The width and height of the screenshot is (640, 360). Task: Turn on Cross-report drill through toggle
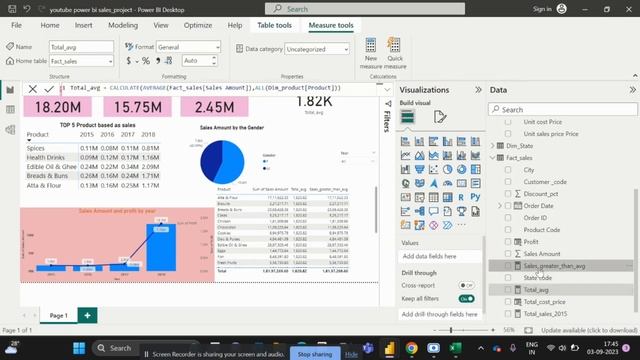[466, 285]
